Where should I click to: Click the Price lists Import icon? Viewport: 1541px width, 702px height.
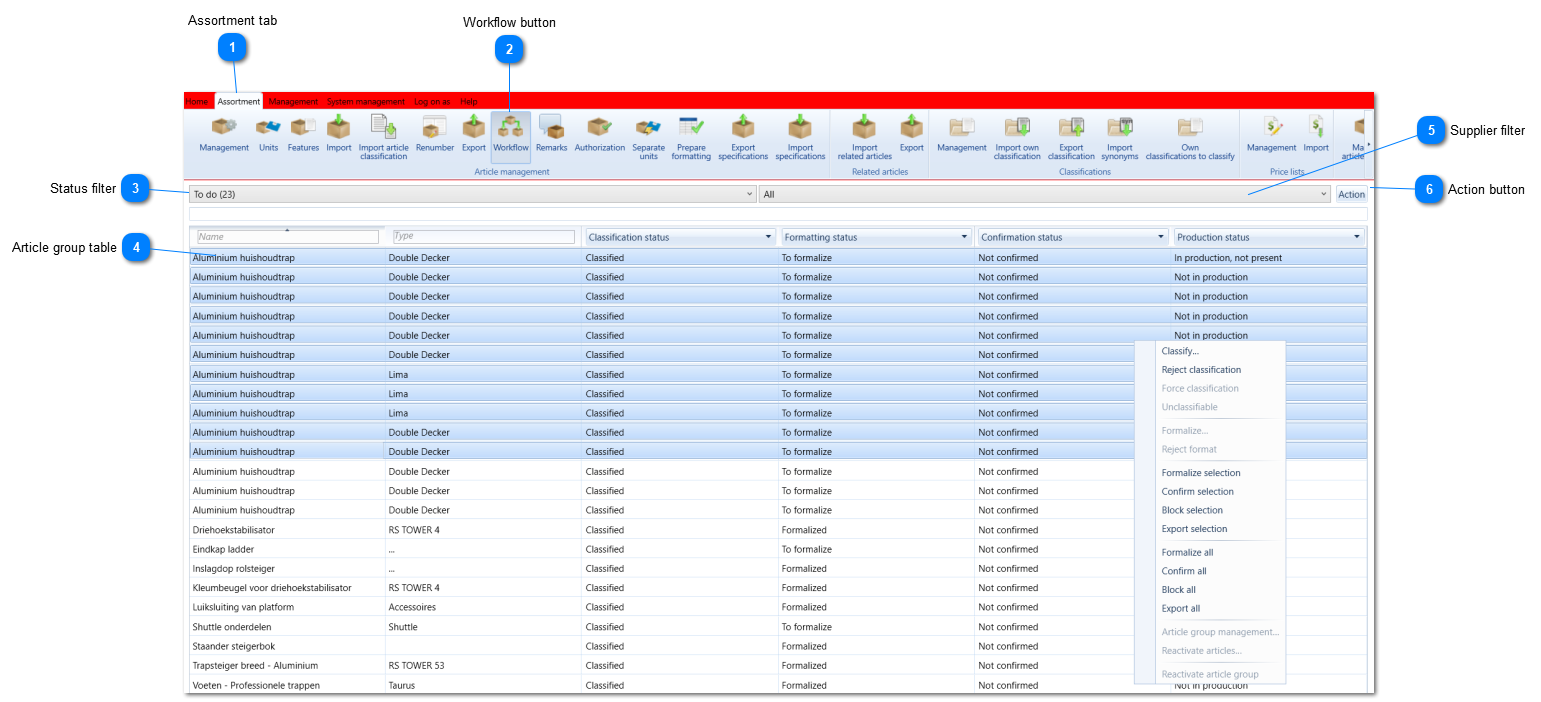[x=1316, y=136]
